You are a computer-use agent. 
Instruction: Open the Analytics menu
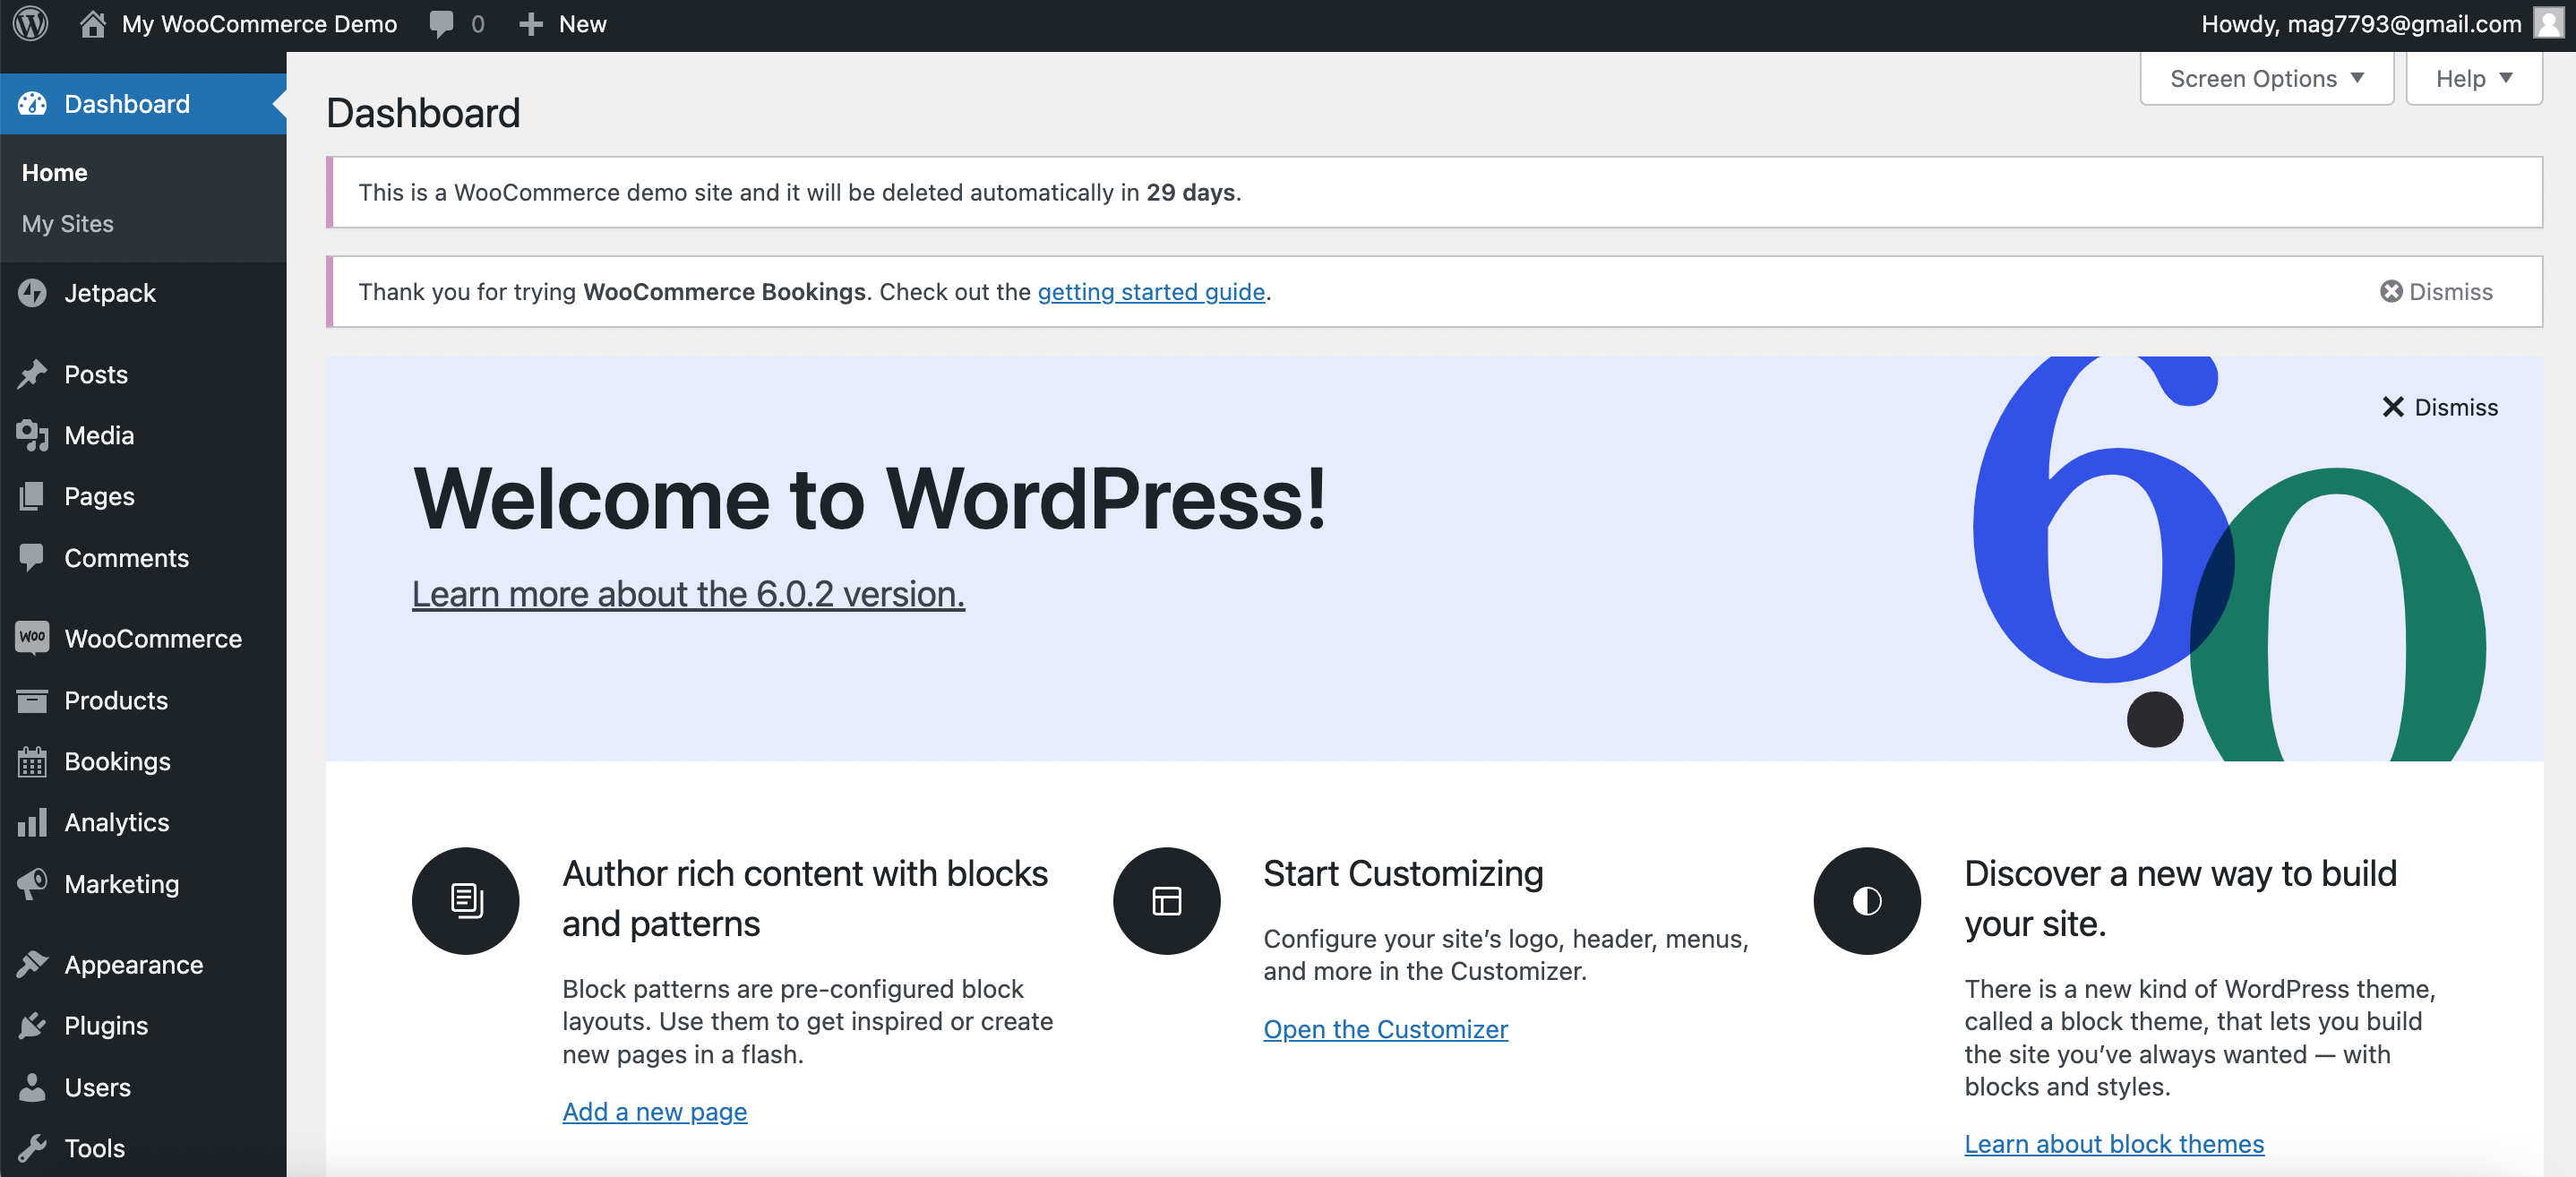143,822
